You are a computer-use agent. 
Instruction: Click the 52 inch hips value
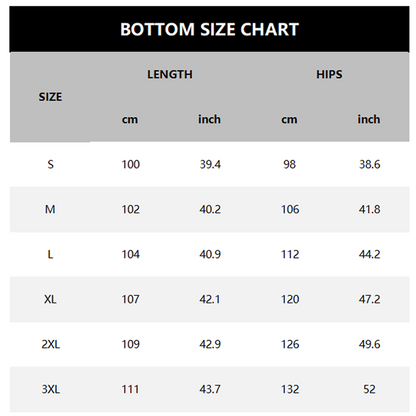click(369, 389)
